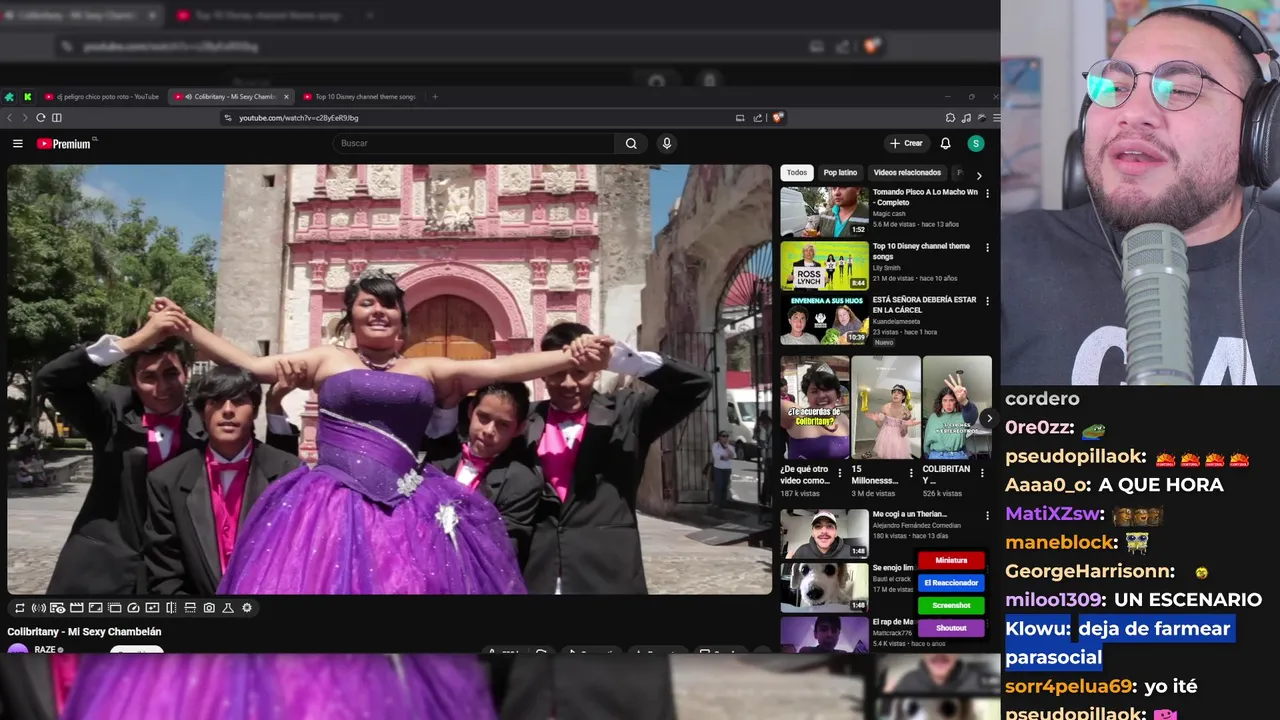The height and width of the screenshot is (720, 1280).
Task: Toggle the browser sidebar panel icon
Action: point(57,117)
